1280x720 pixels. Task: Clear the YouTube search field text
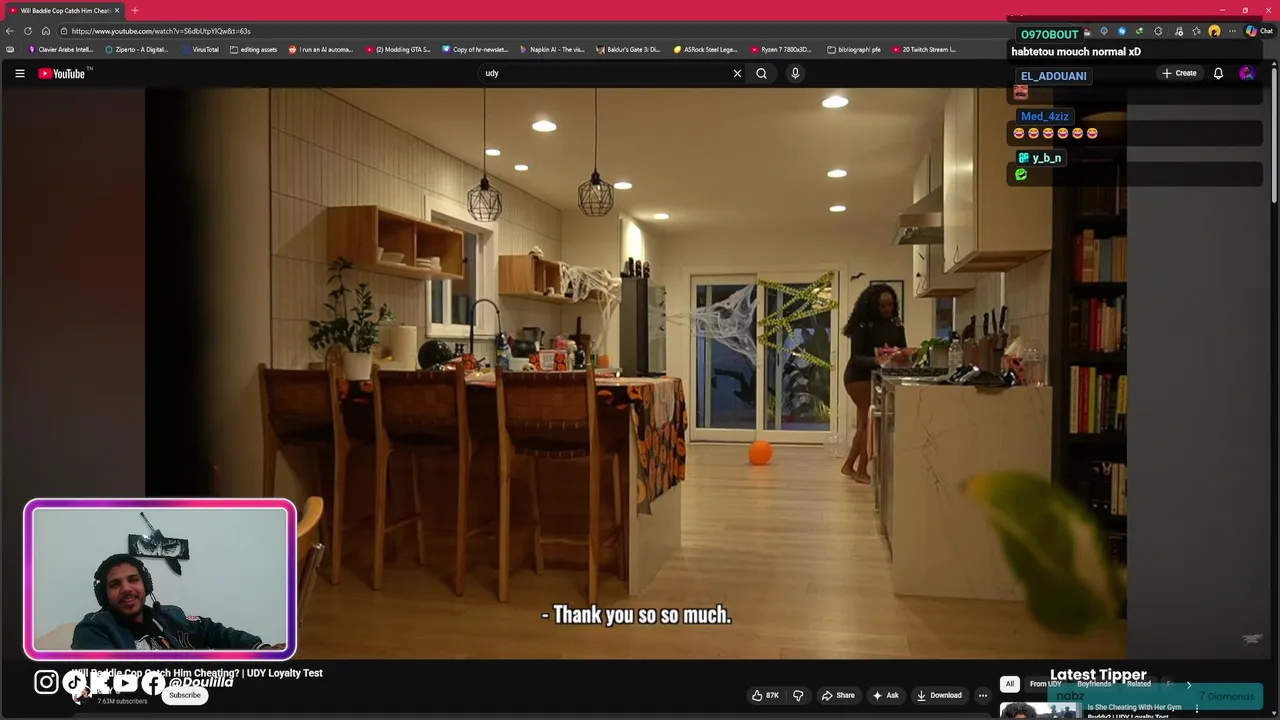tap(737, 73)
